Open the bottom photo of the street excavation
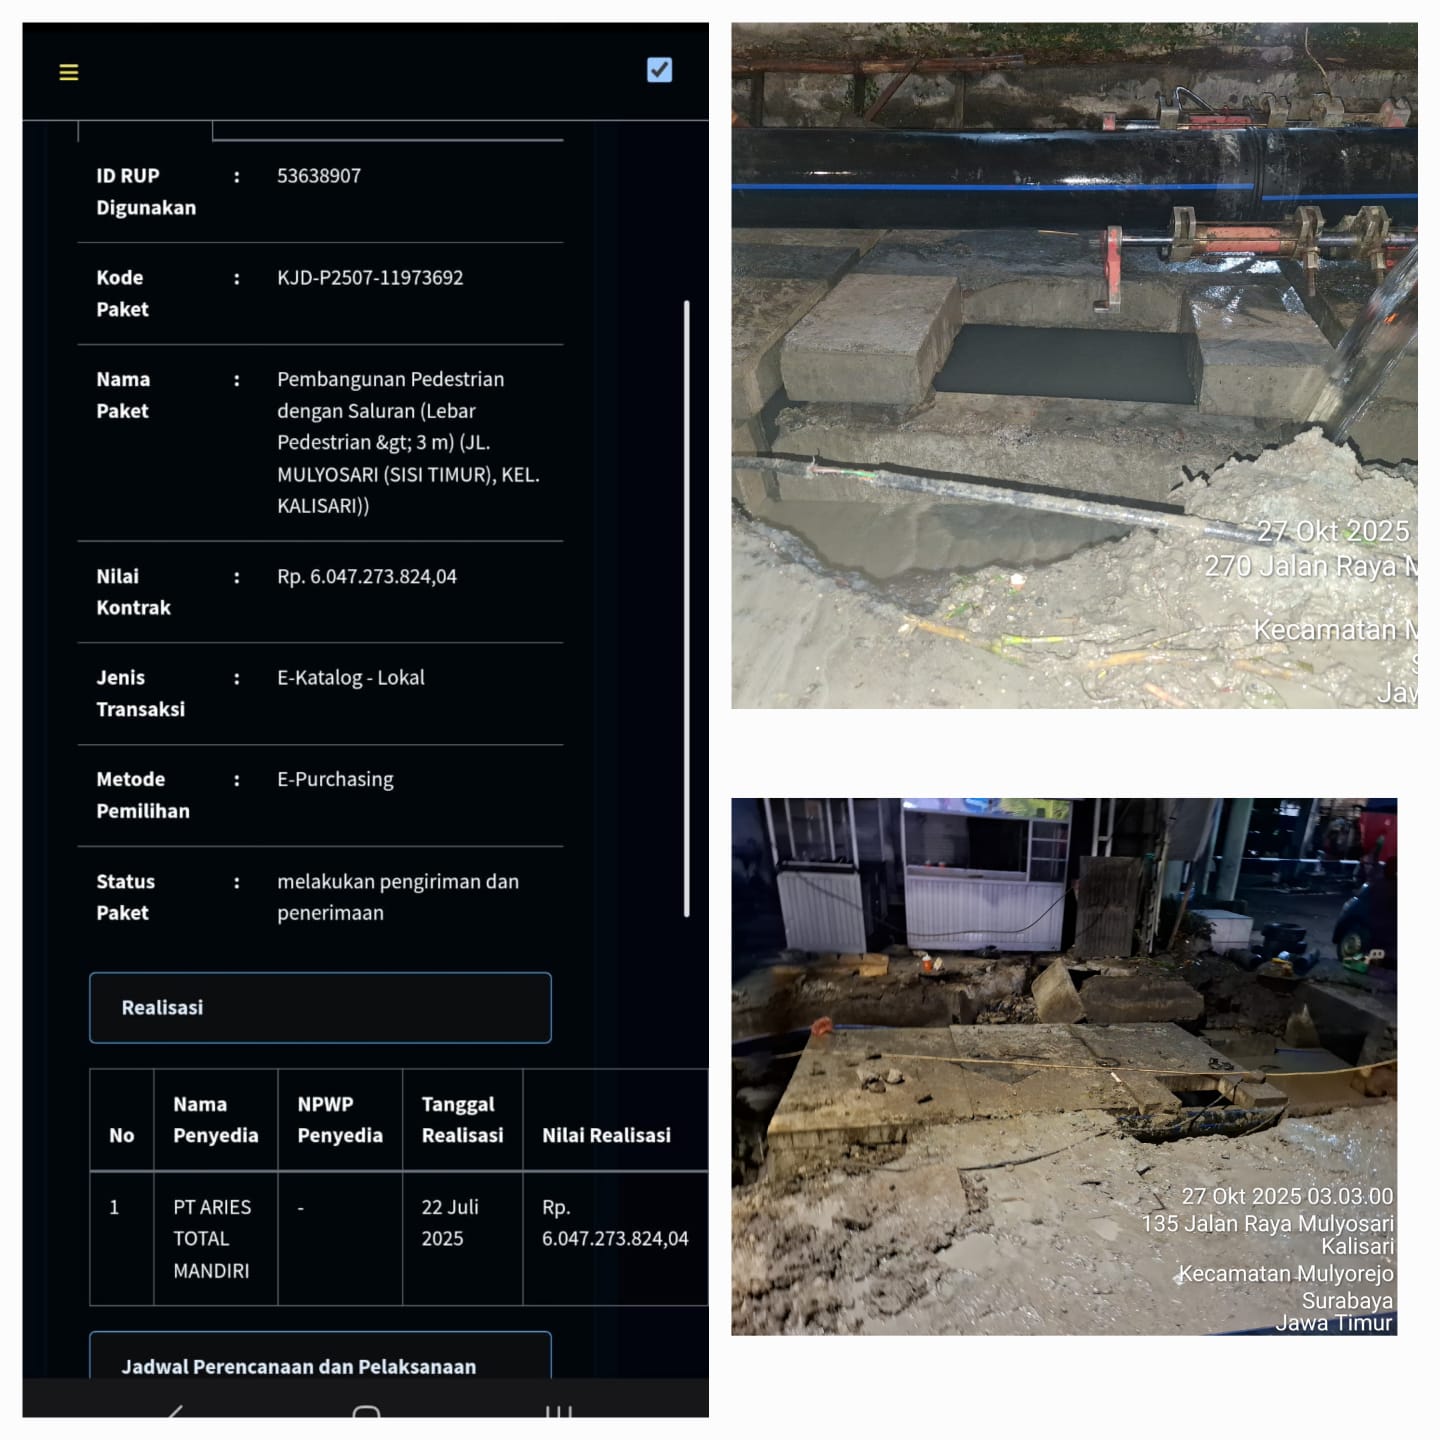 [1064, 1066]
